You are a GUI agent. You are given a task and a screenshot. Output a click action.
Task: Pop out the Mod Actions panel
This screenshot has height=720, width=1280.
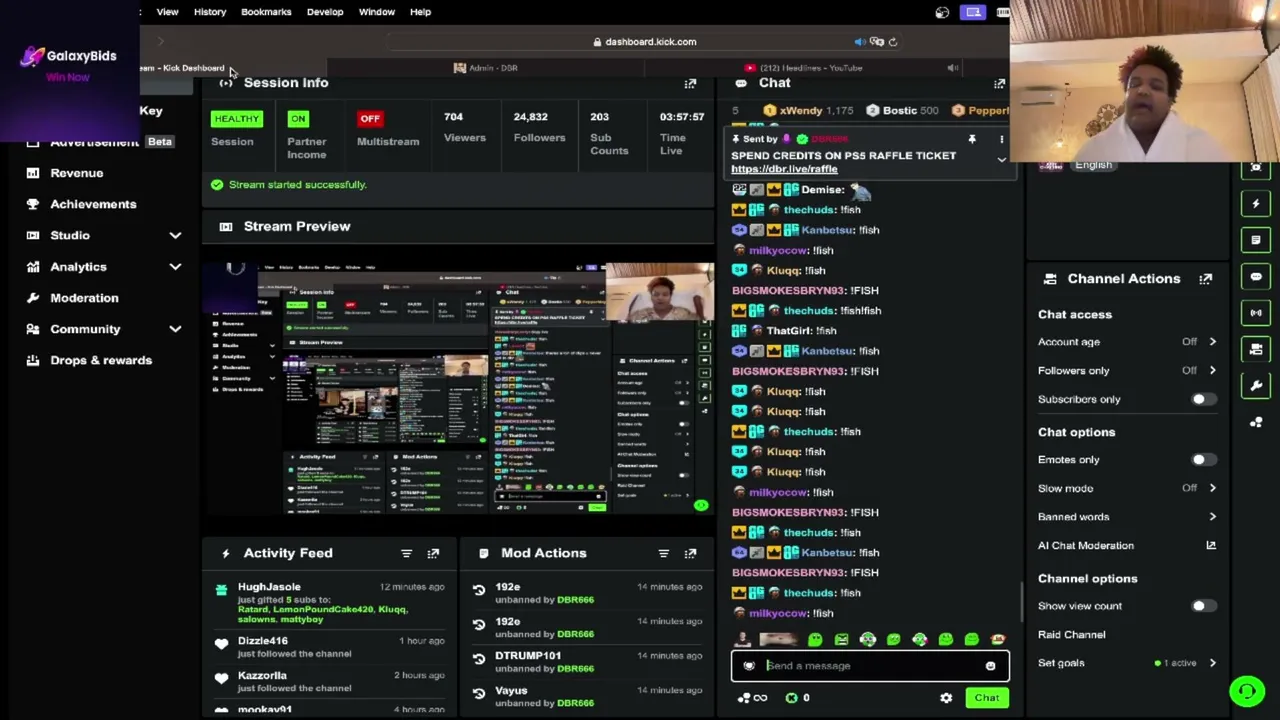pyautogui.click(x=690, y=553)
